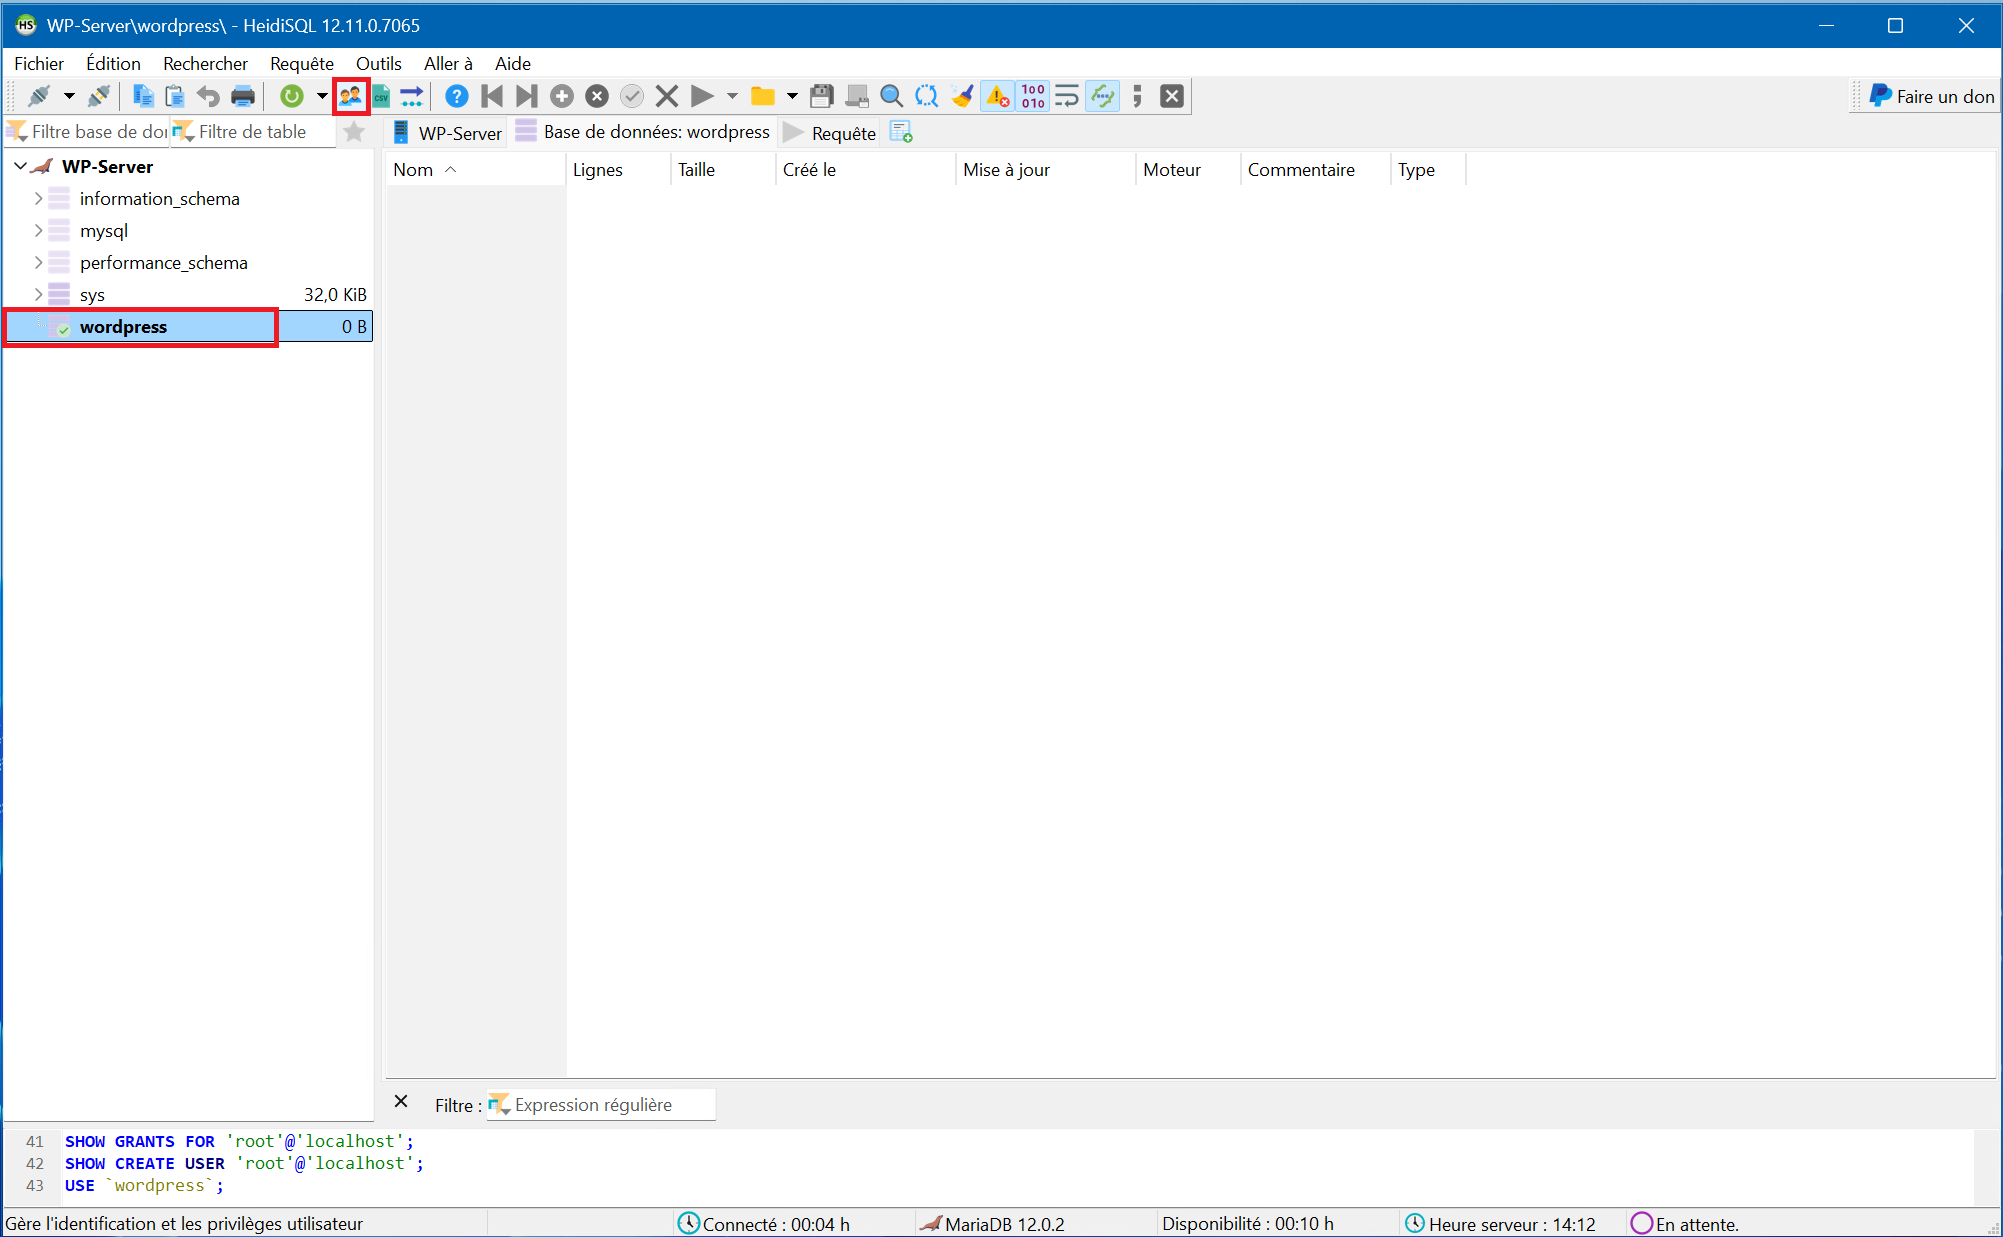
Task: Click the blue help question icon
Action: click(x=456, y=96)
